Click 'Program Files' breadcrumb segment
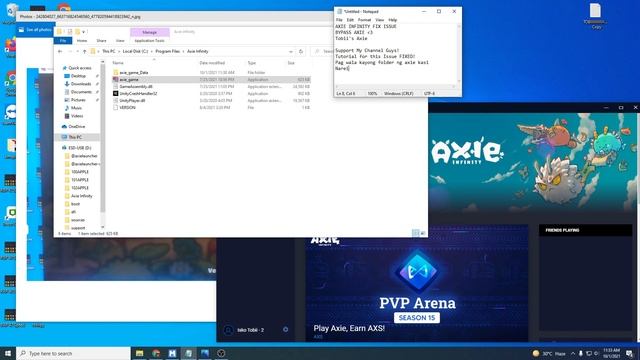 click(168, 51)
